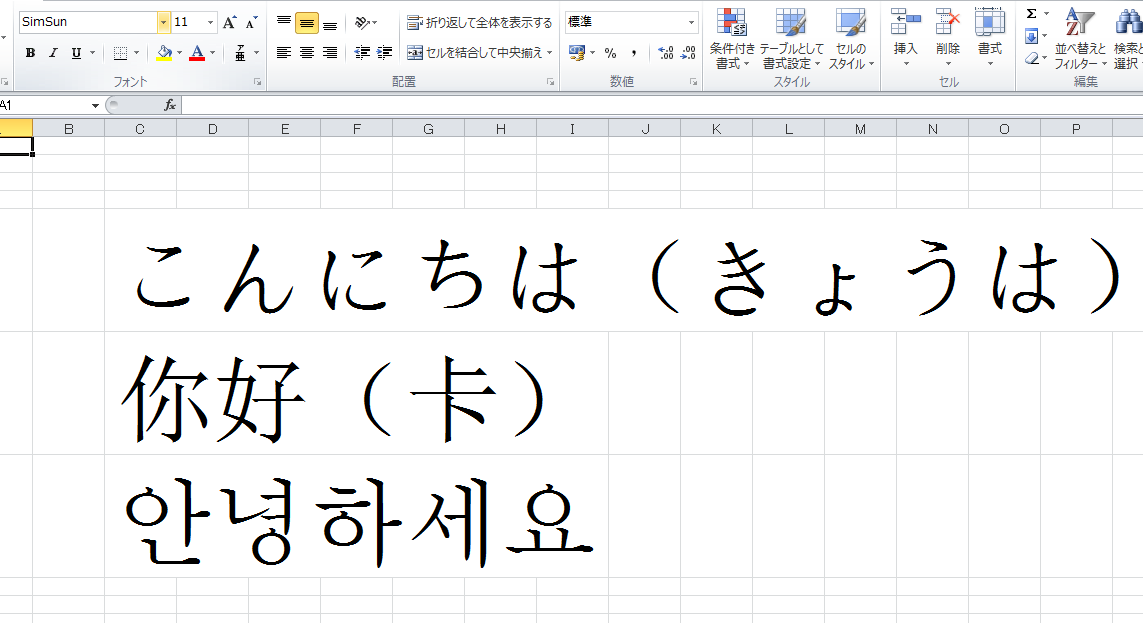The width and height of the screenshot is (1143, 623).
Task: Open font color dropdown arrow
Action: tap(212, 52)
